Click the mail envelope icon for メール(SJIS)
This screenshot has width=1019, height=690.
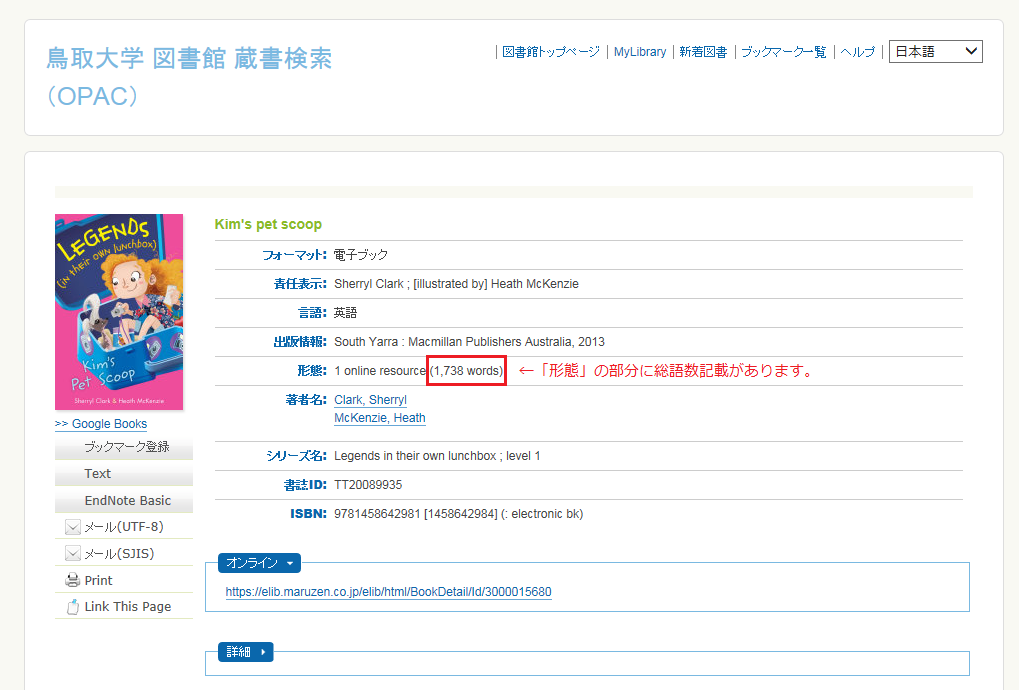[72, 553]
